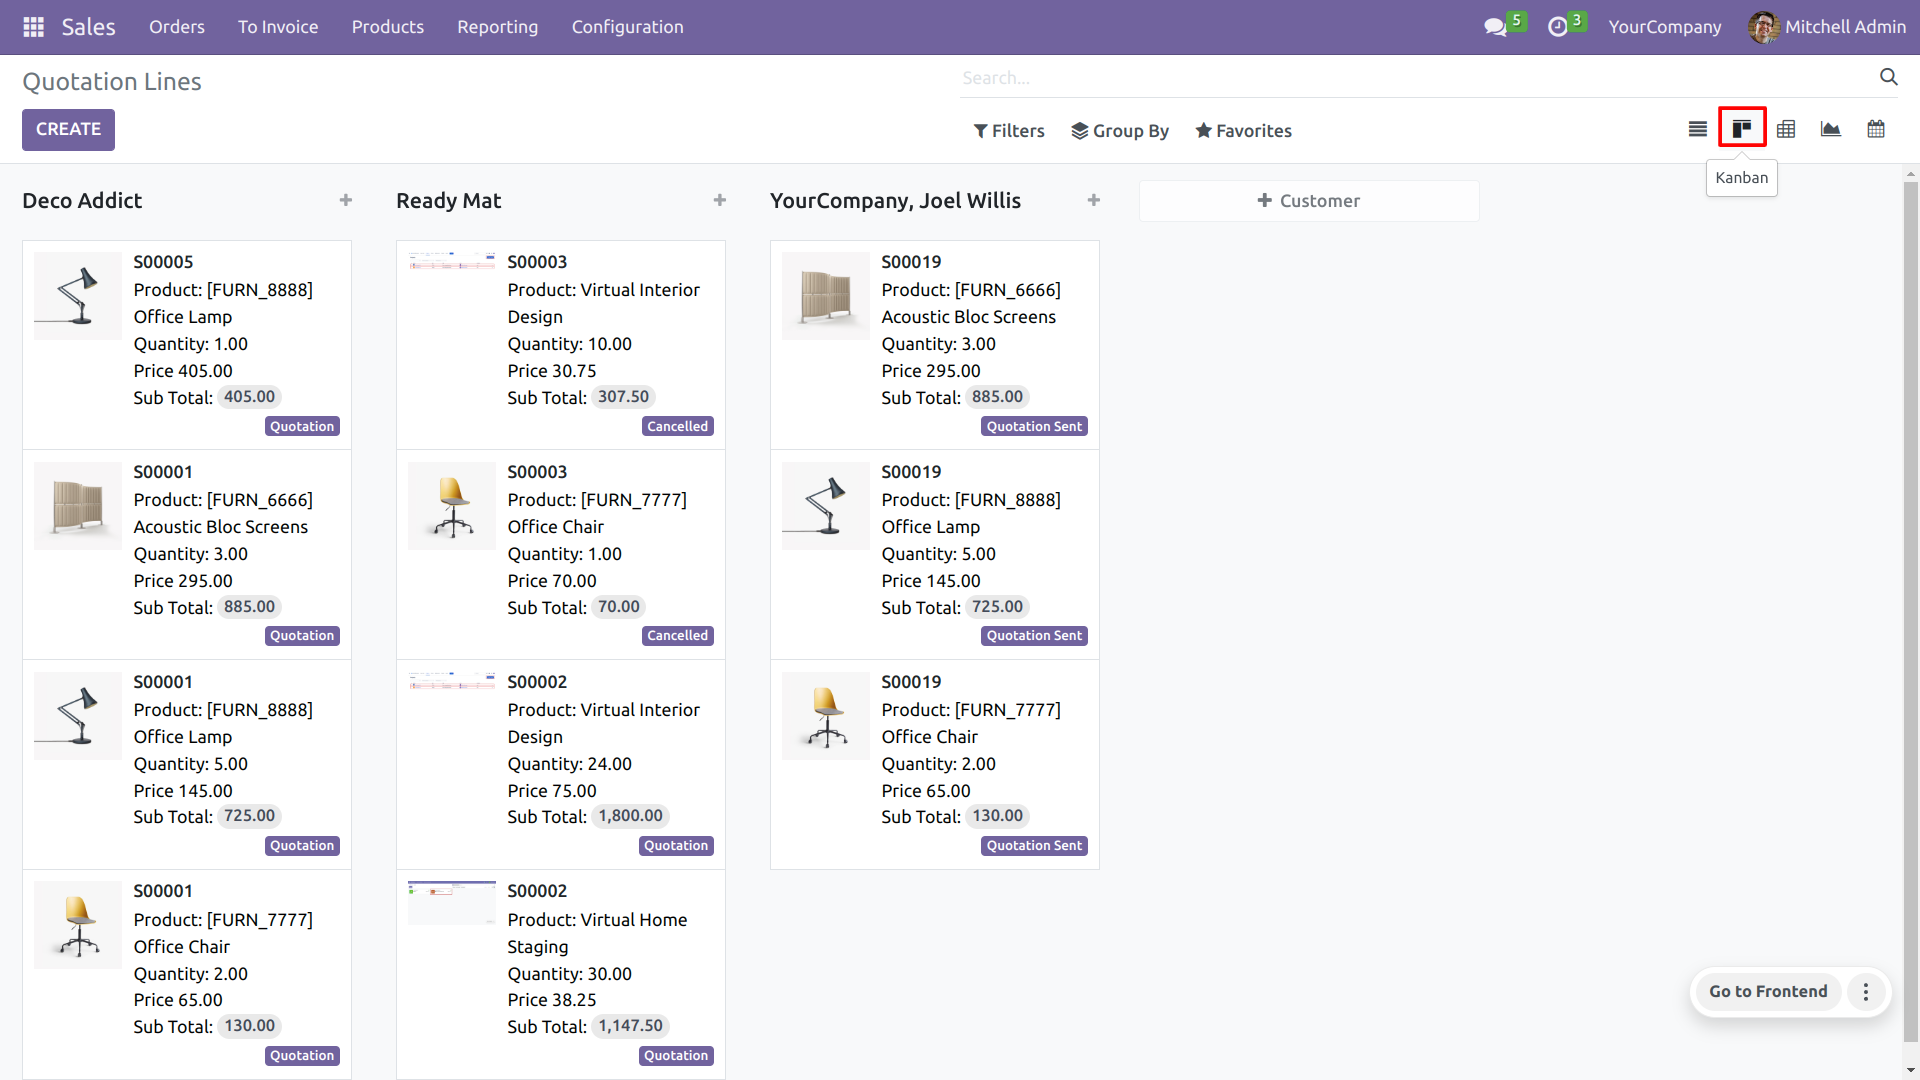Add a card in Ready Mat column
1920x1080 pixels.
tap(720, 200)
